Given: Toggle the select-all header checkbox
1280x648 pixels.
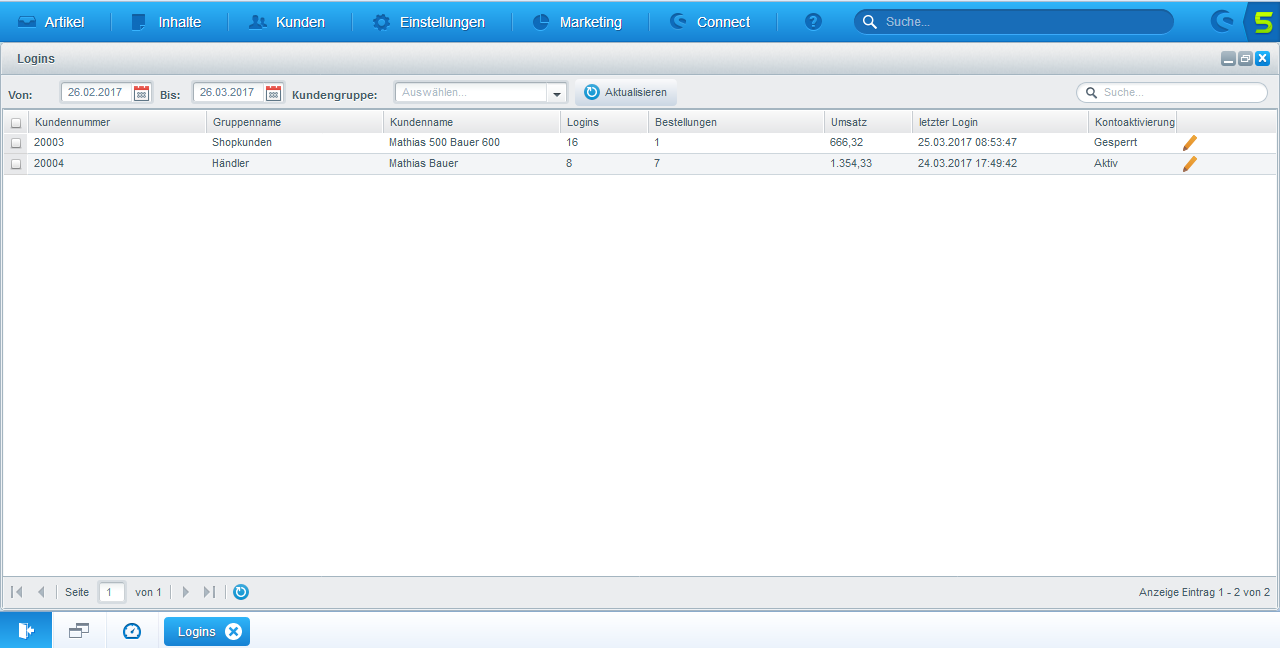Looking at the screenshot, I should (x=15, y=123).
